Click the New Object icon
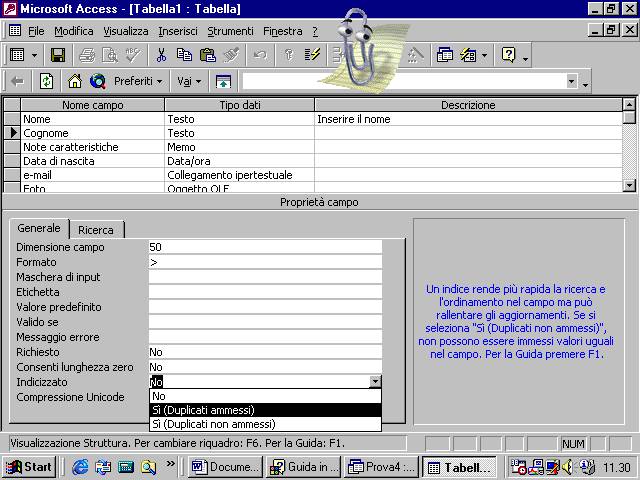The height and width of the screenshot is (480, 640). click(468, 55)
